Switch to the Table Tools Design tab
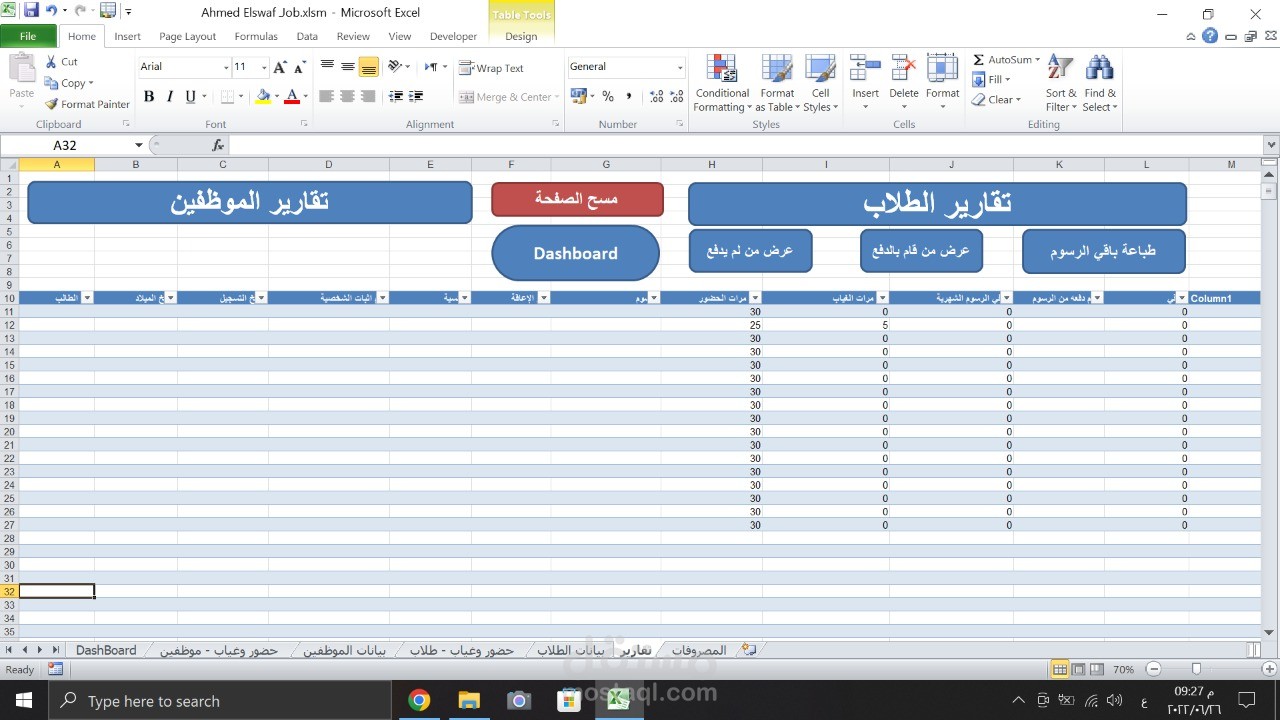Image resolution: width=1280 pixels, height=720 pixels. click(x=521, y=36)
